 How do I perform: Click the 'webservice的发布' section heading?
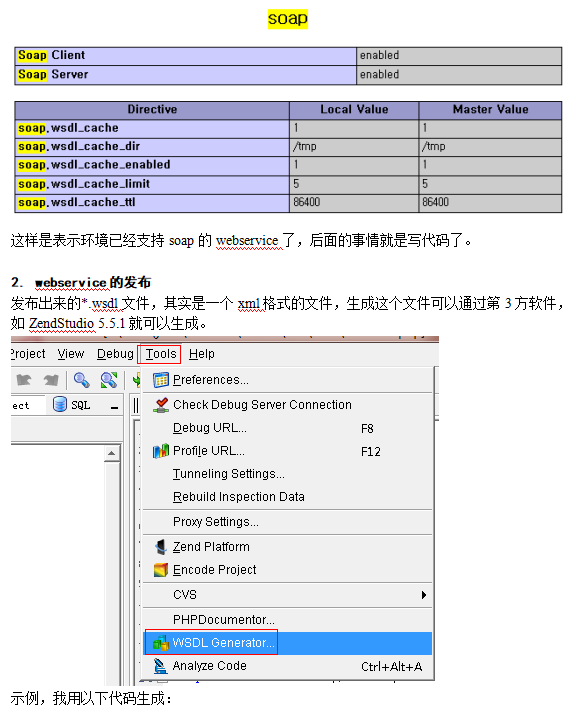click(93, 282)
